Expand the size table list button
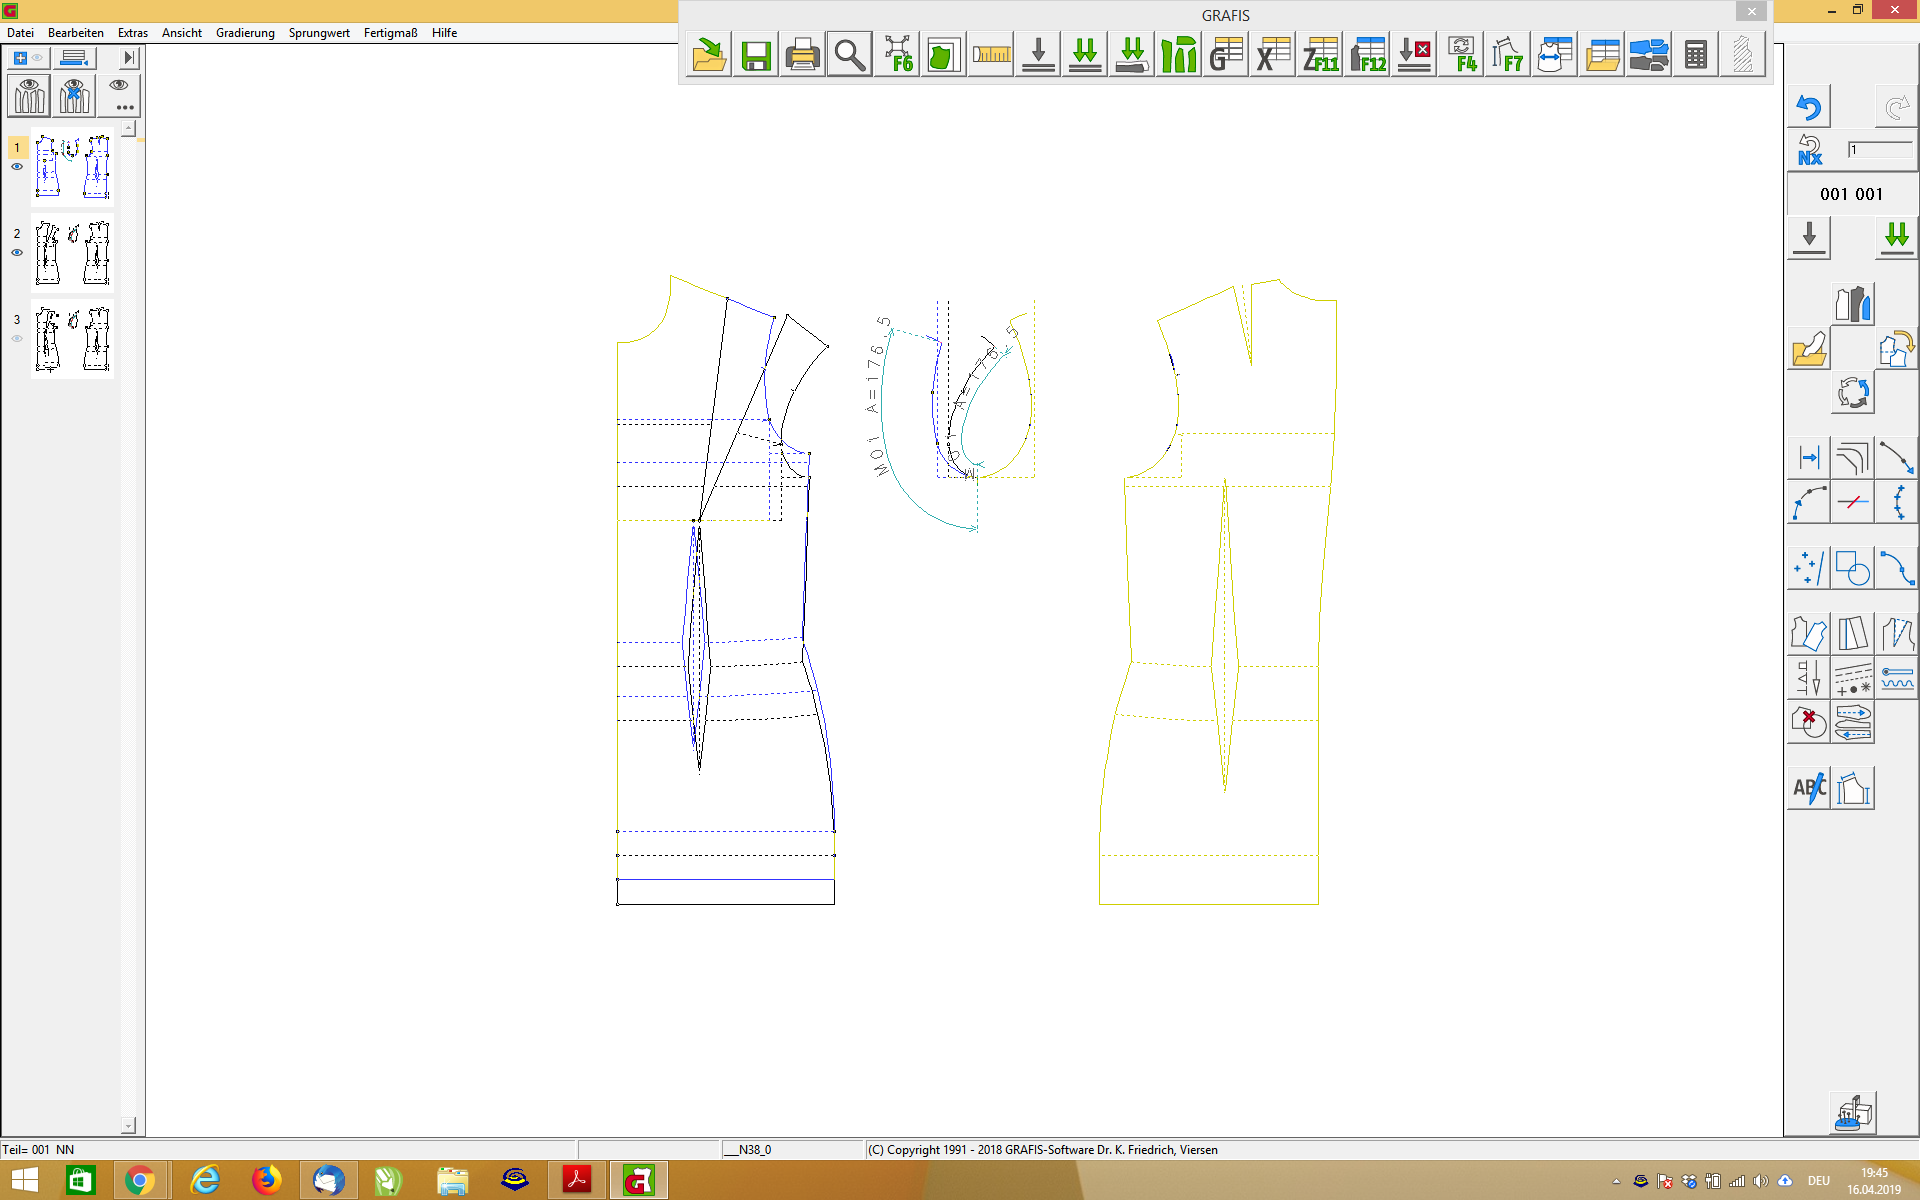 [74, 58]
